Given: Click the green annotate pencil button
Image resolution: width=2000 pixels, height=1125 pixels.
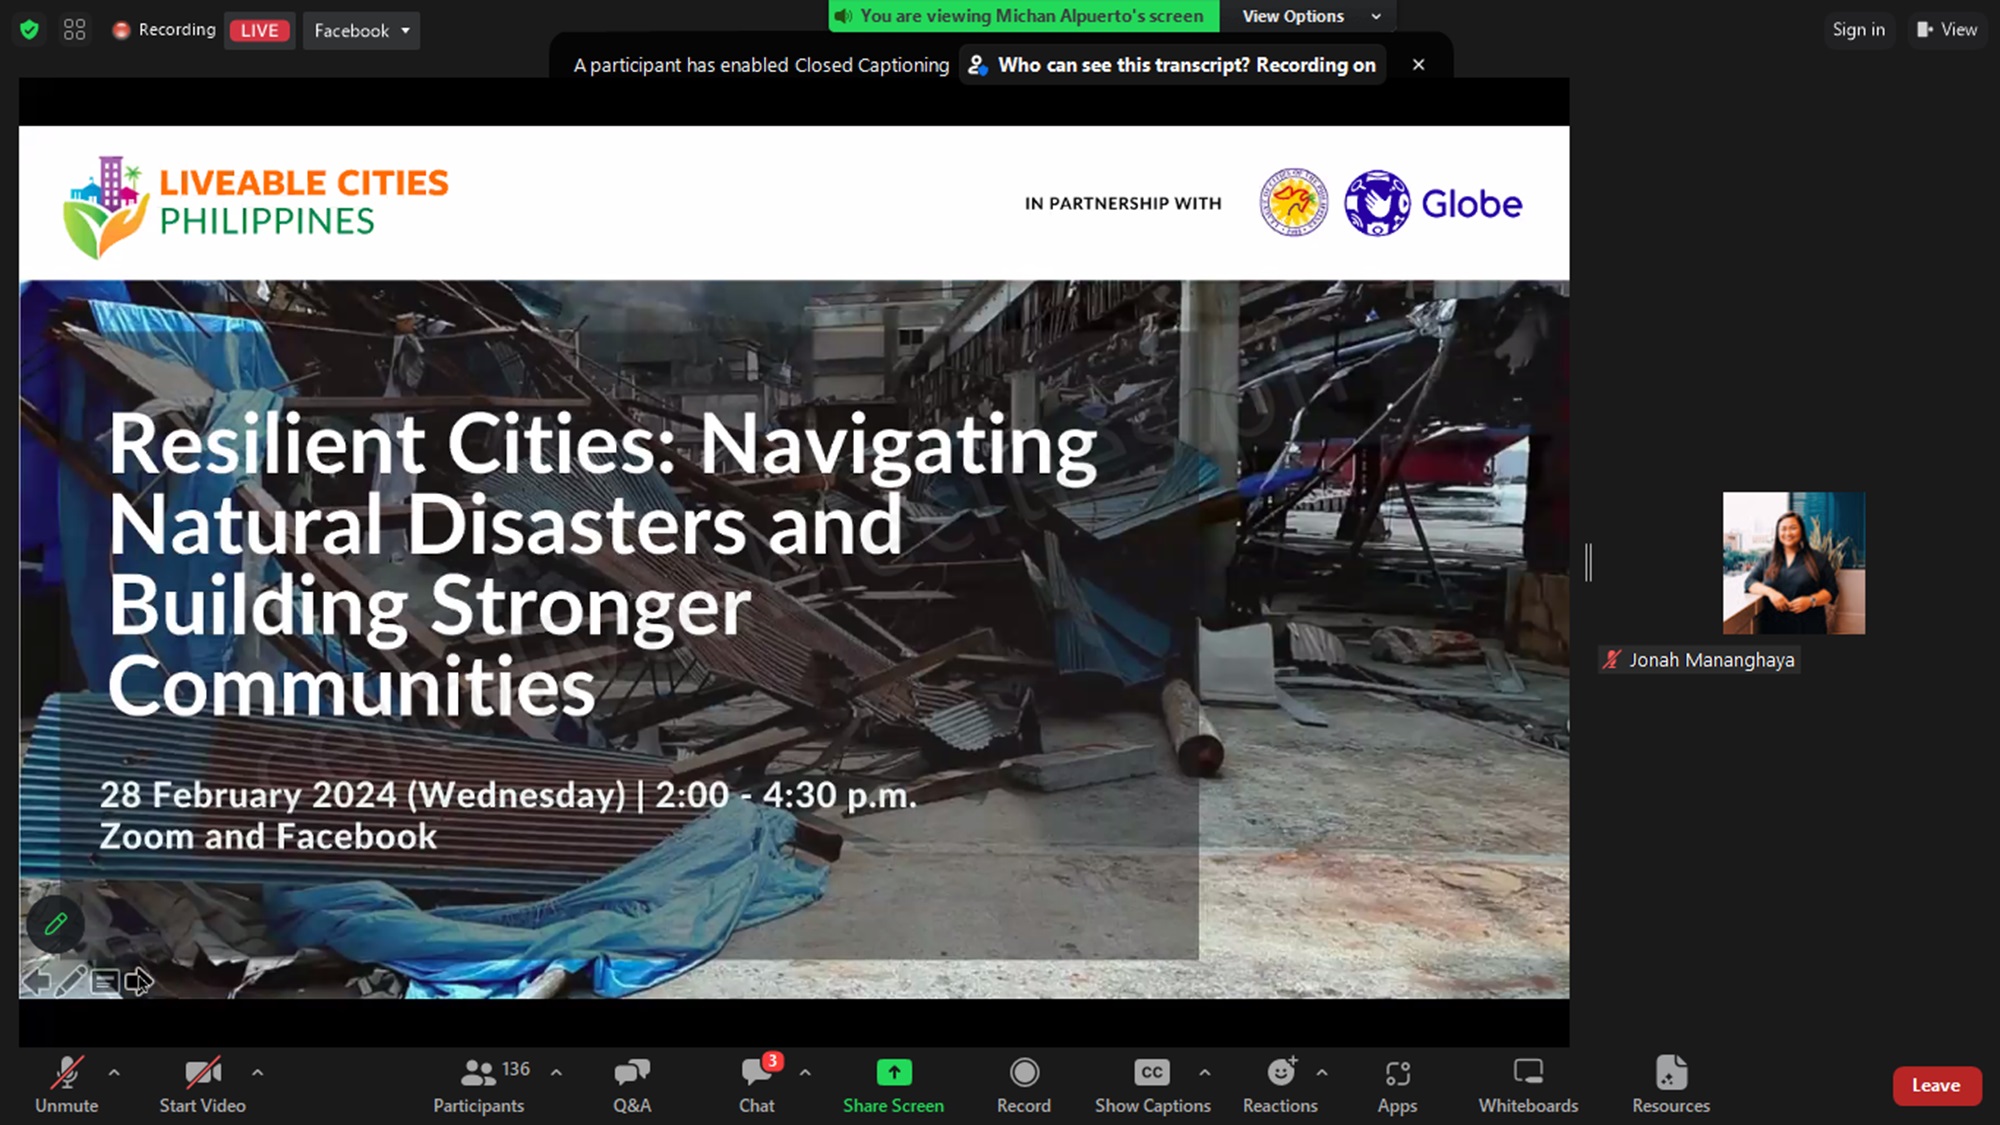Looking at the screenshot, I should click(55, 924).
